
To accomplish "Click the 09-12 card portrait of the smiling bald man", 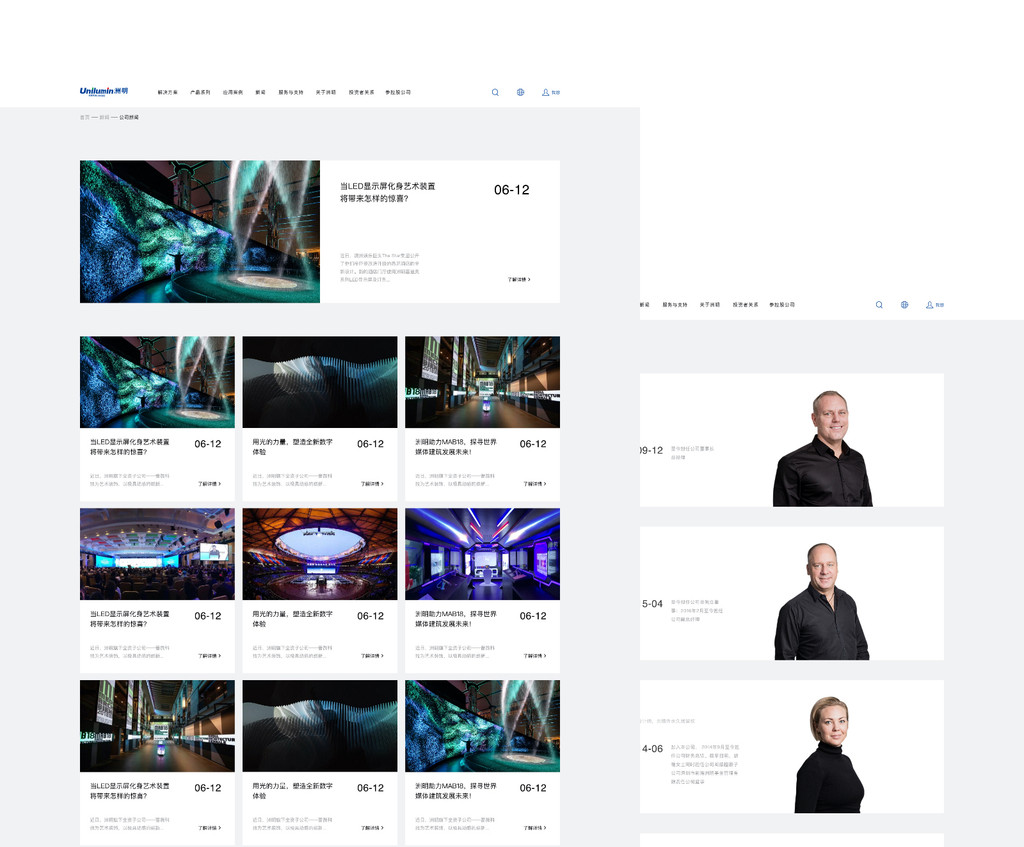I will click(x=823, y=448).
